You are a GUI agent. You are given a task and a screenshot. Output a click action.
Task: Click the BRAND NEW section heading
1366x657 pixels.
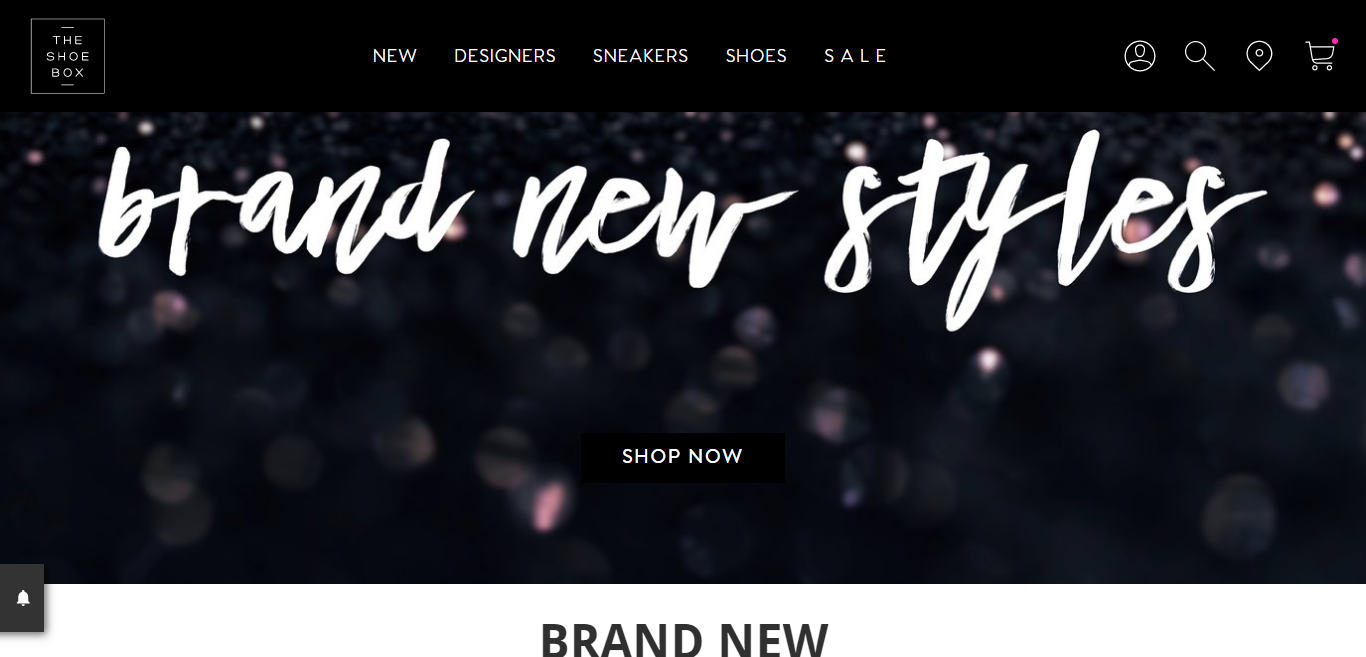684,638
